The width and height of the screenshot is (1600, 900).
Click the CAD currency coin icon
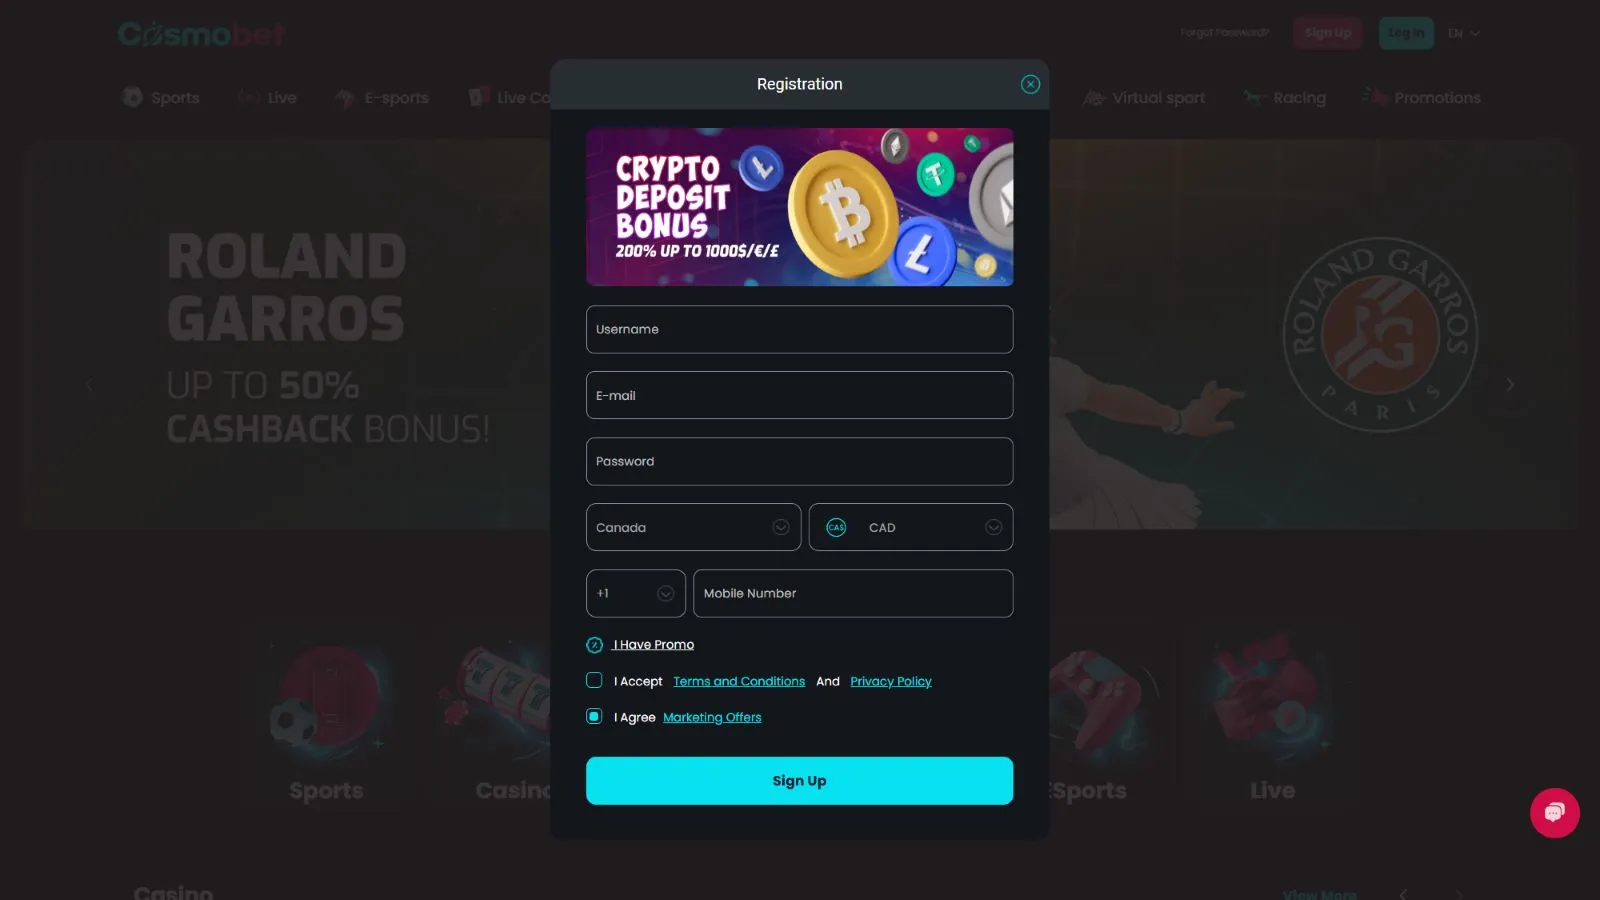836,527
